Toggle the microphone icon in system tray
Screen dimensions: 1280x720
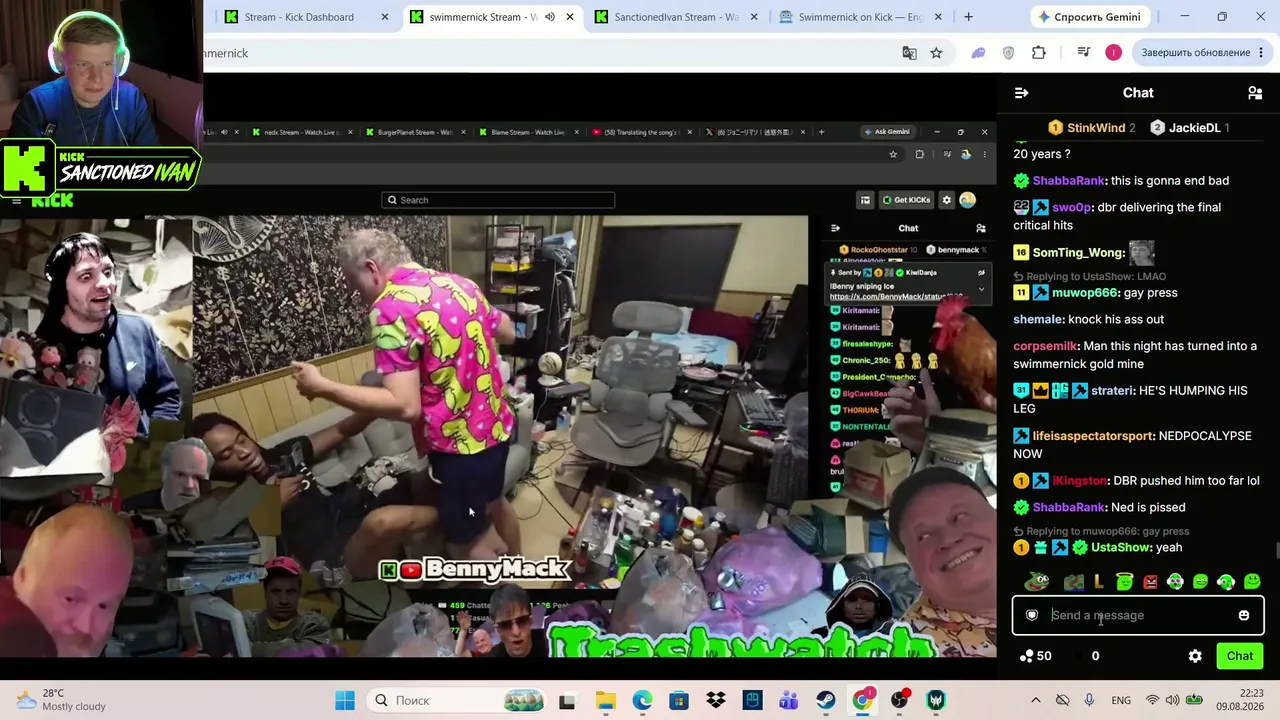pyautogui.click(x=1089, y=700)
